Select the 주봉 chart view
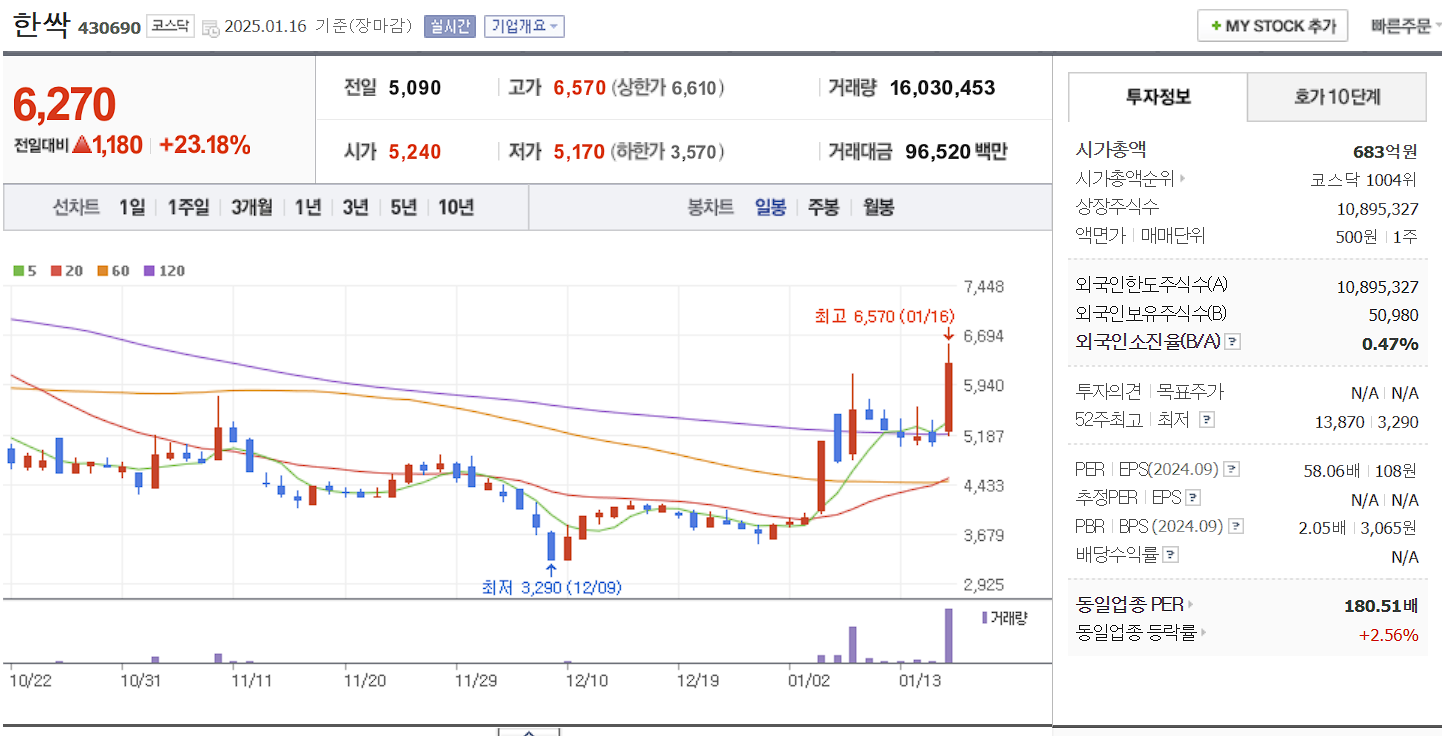The image size is (1442, 736). [x=822, y=206]
